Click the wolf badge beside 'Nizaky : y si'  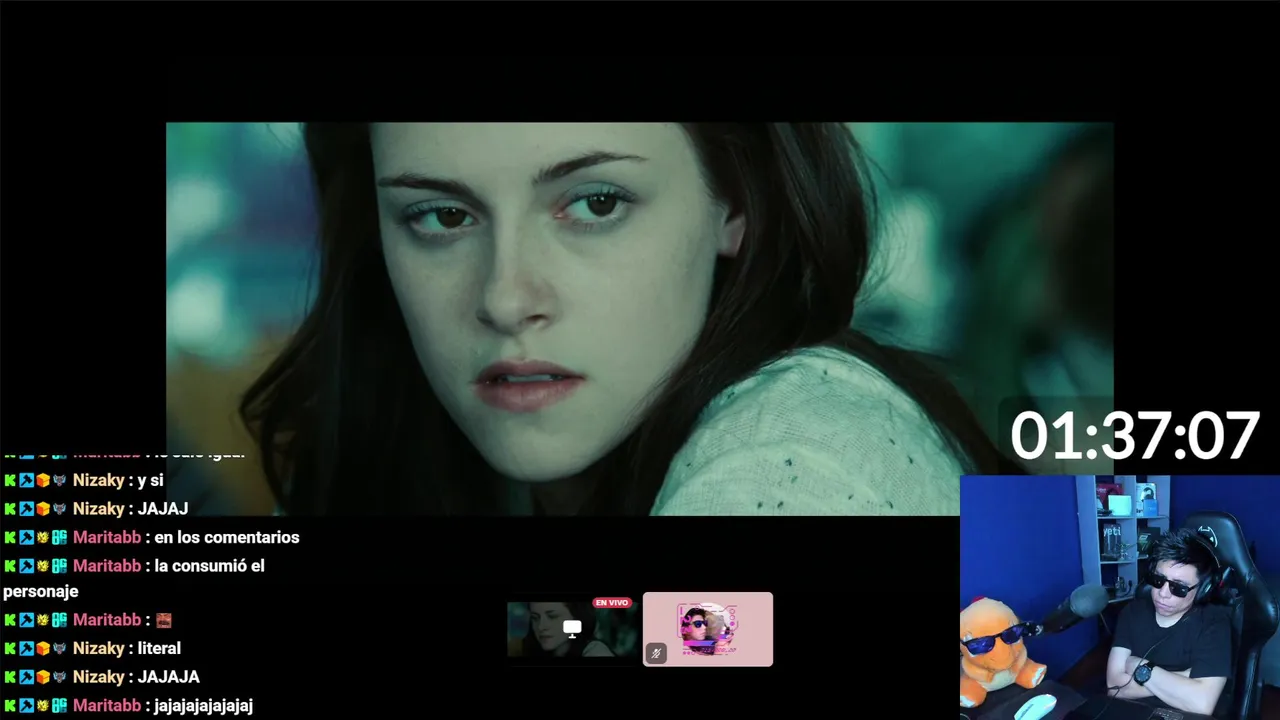pos(59,480)
